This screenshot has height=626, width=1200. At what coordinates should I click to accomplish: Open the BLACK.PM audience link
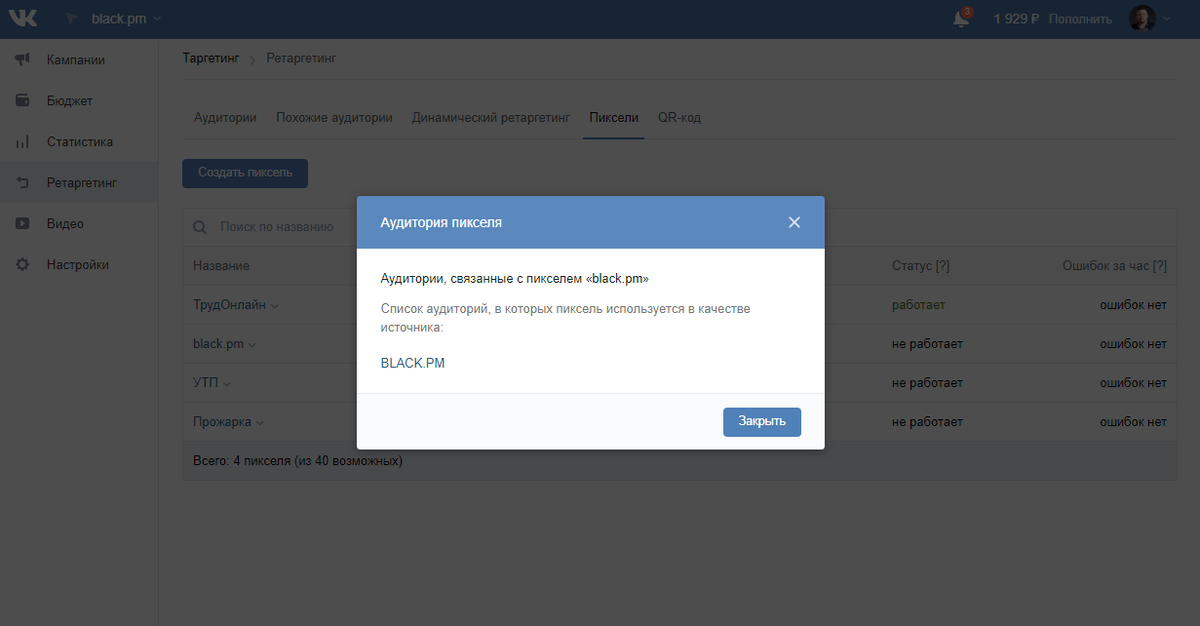coord(413,364)
